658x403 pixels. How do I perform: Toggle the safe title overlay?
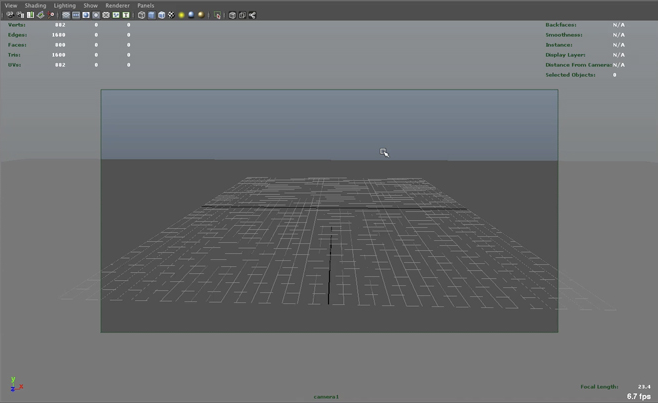(126, 15)
